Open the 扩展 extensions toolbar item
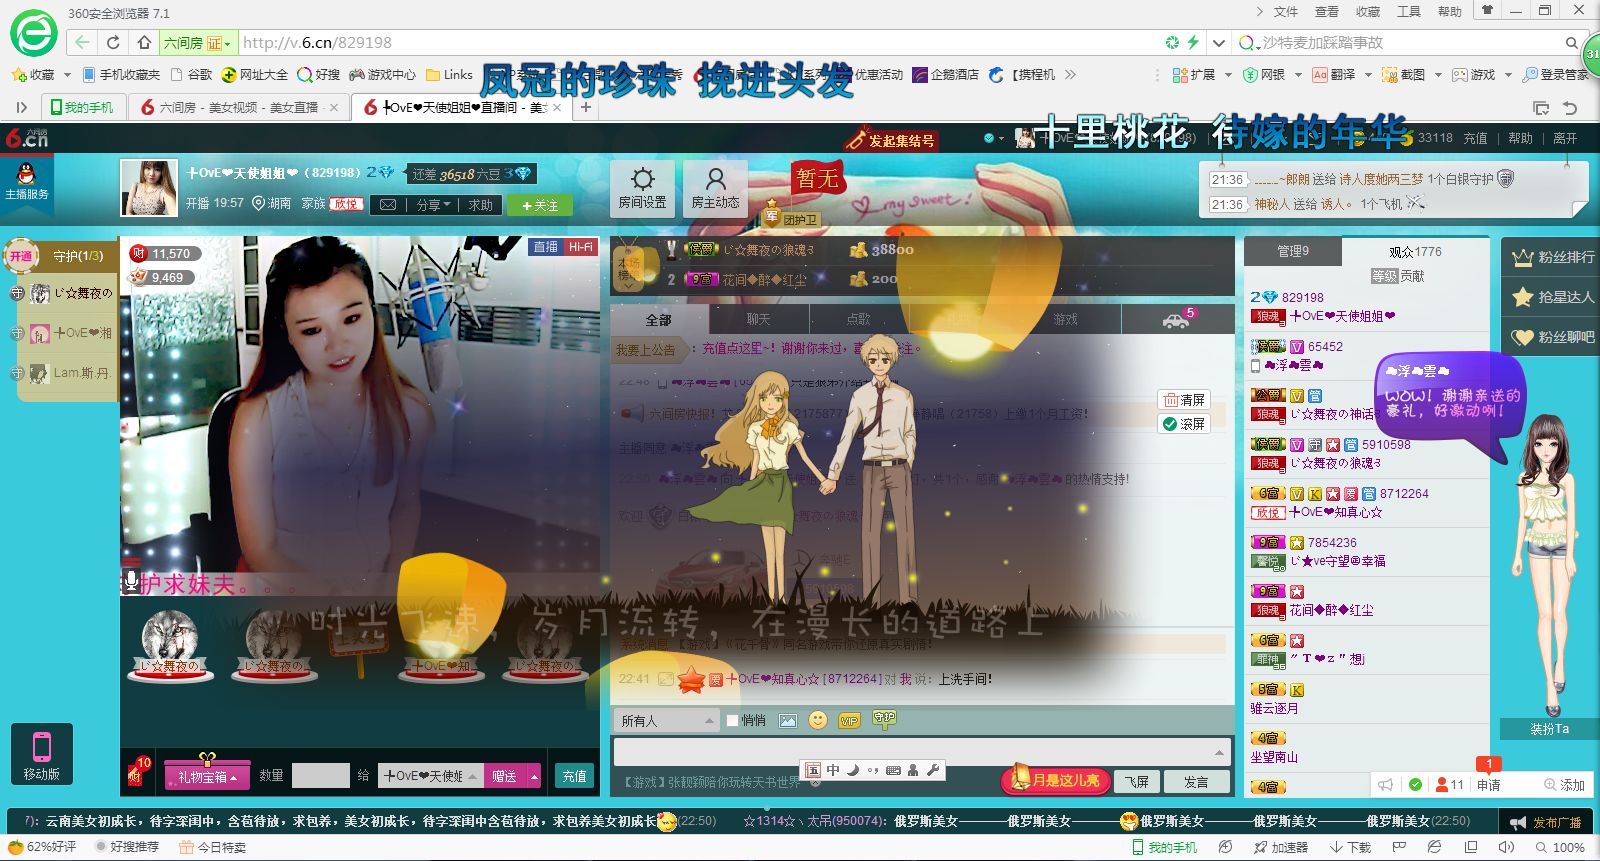This screenshot has height=861, width=1600. tap(1194, 75)
